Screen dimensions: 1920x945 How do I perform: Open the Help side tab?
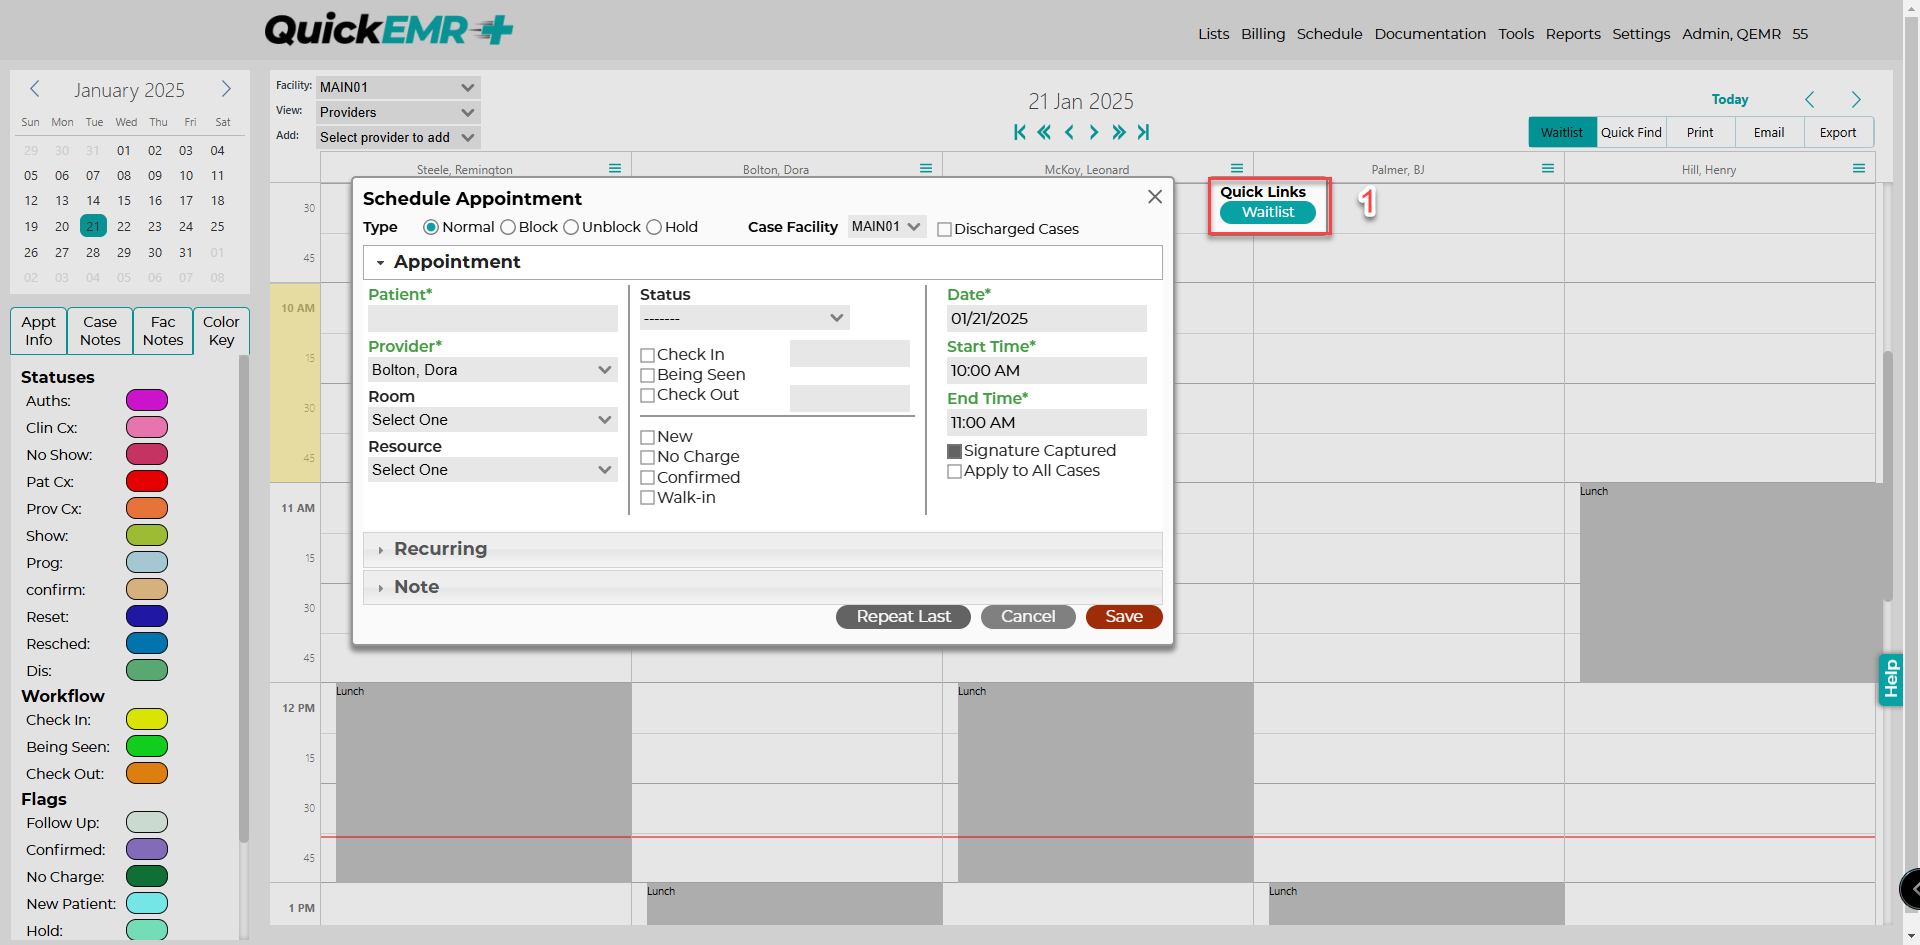click(1890, 679)
